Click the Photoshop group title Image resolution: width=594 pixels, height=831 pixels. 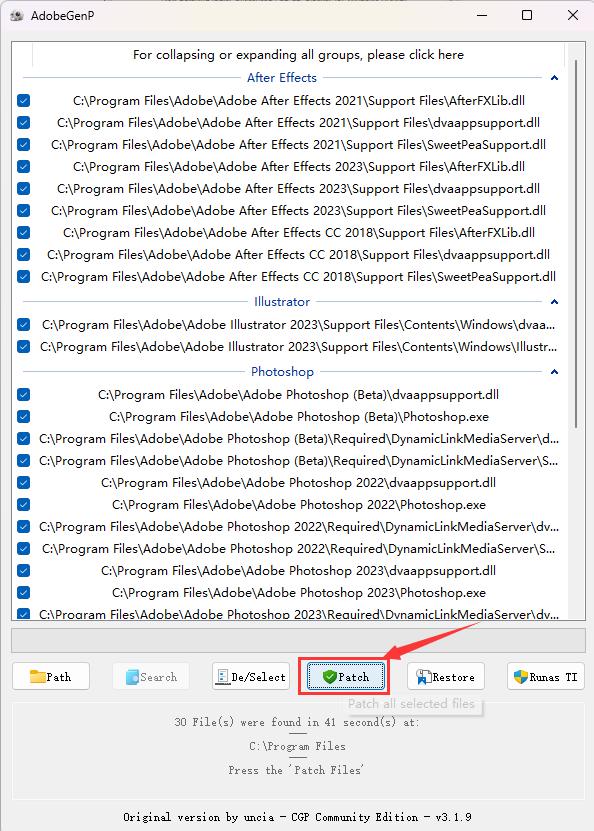282,372
